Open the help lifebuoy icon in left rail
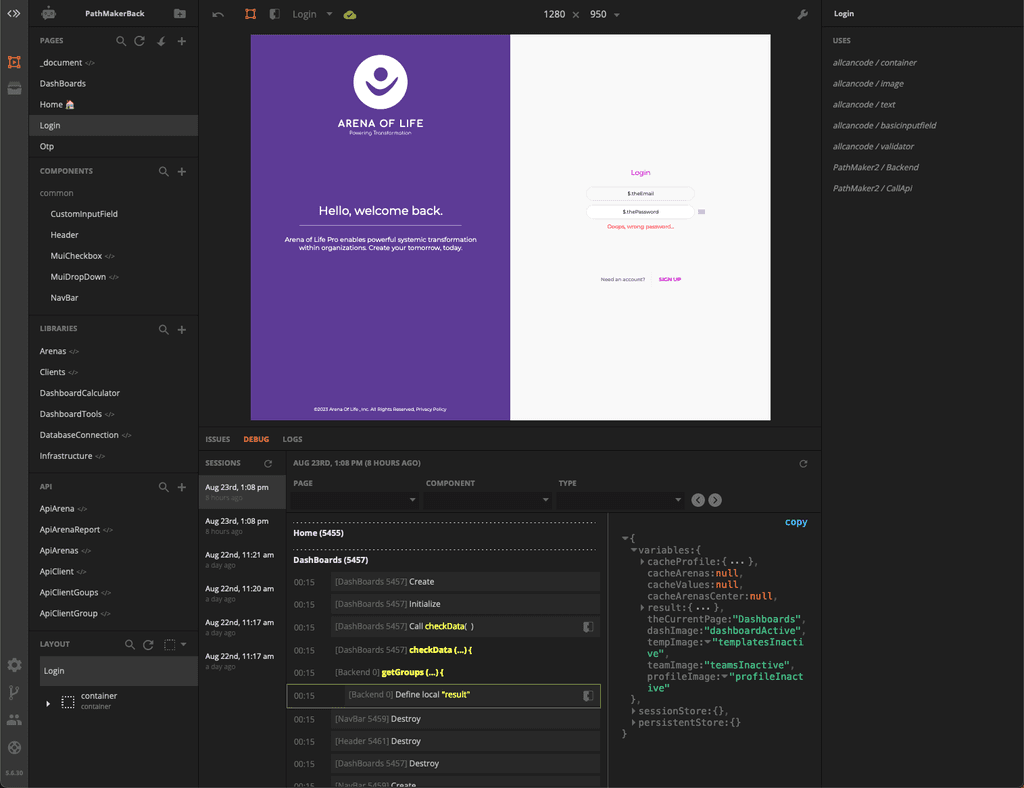 [14, 748]
